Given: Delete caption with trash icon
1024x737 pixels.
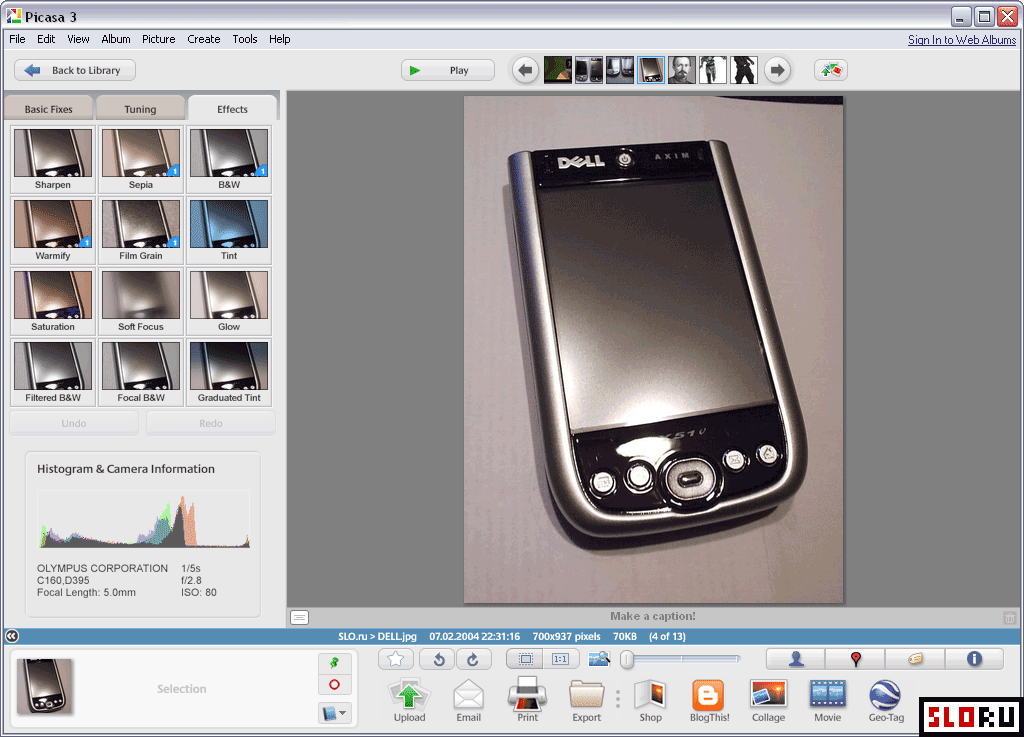Looking at the screenshot, I should coord(1010,617).
